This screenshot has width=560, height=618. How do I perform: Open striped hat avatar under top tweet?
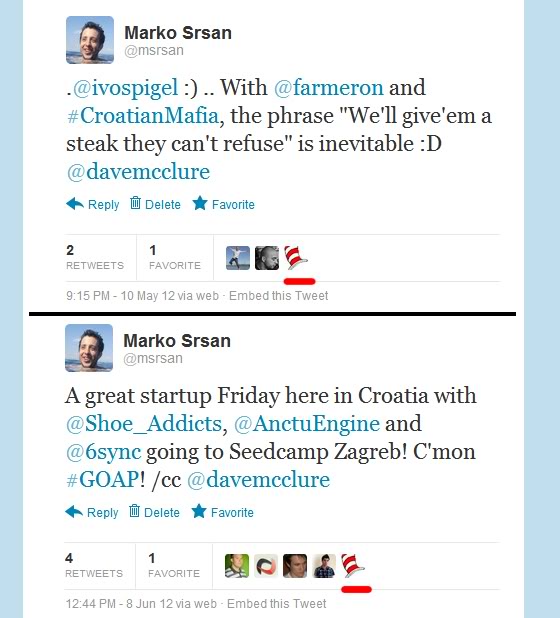[x=296, y=258]
